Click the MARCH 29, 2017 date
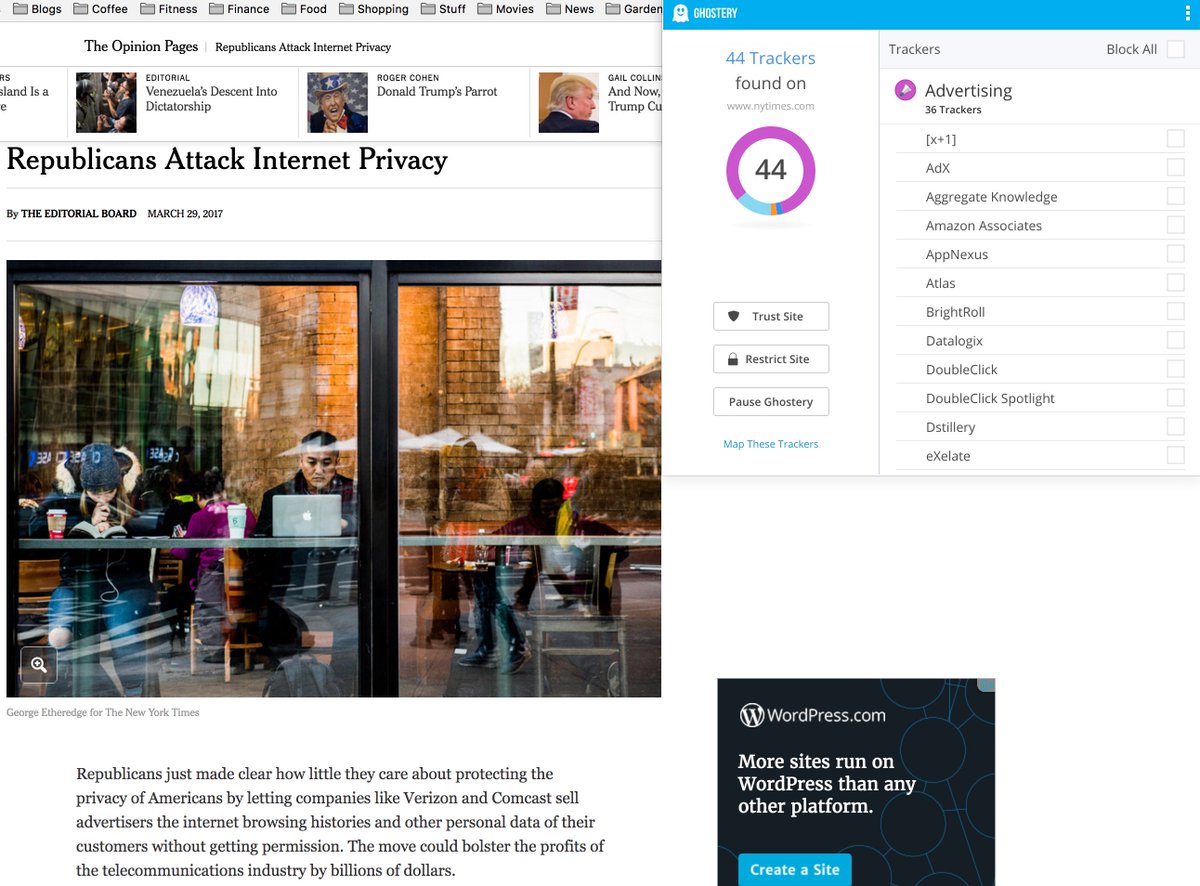Screen dimensions: 1200x886 click(x=185, y=214)
